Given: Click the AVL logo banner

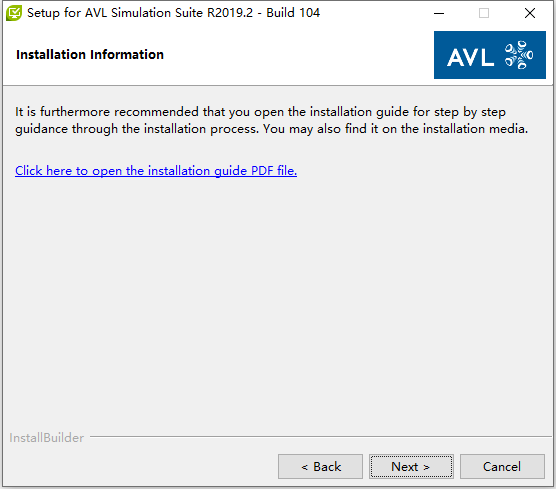Looking at the screenshot, I should pos(490,55).
